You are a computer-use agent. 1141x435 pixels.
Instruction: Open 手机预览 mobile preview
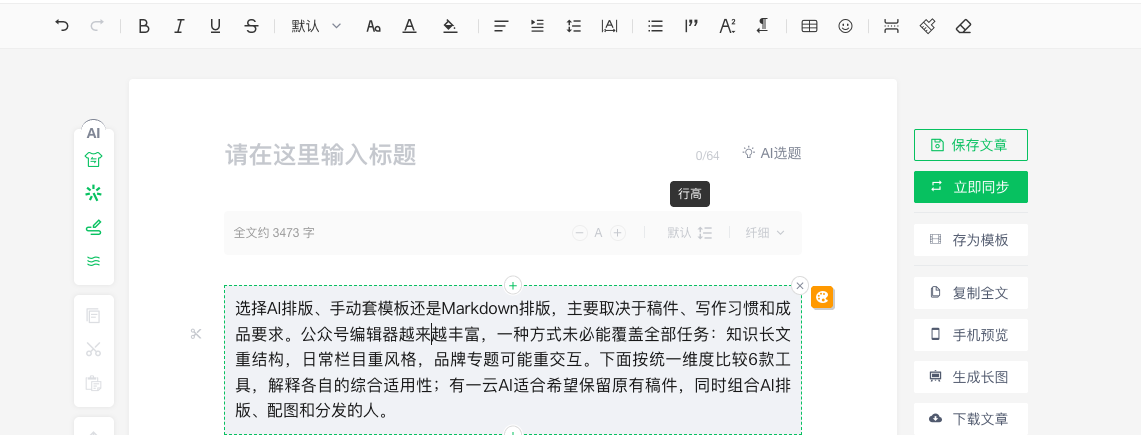click(971, 335)
